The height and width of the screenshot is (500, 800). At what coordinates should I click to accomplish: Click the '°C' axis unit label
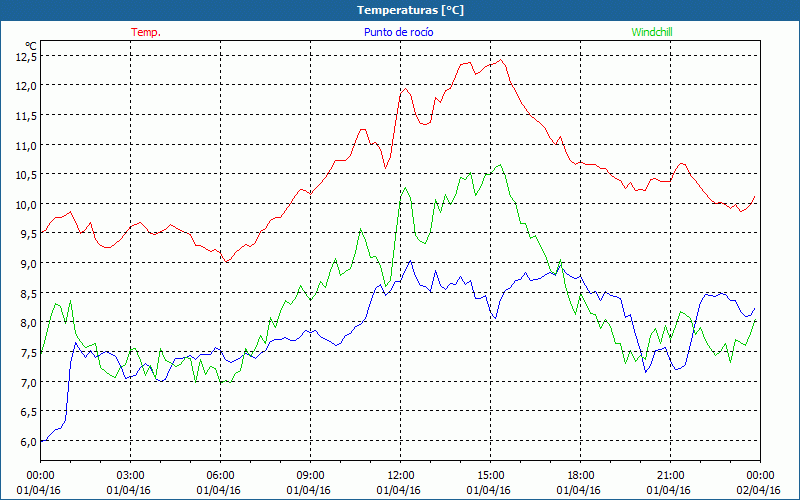[31, 46]
